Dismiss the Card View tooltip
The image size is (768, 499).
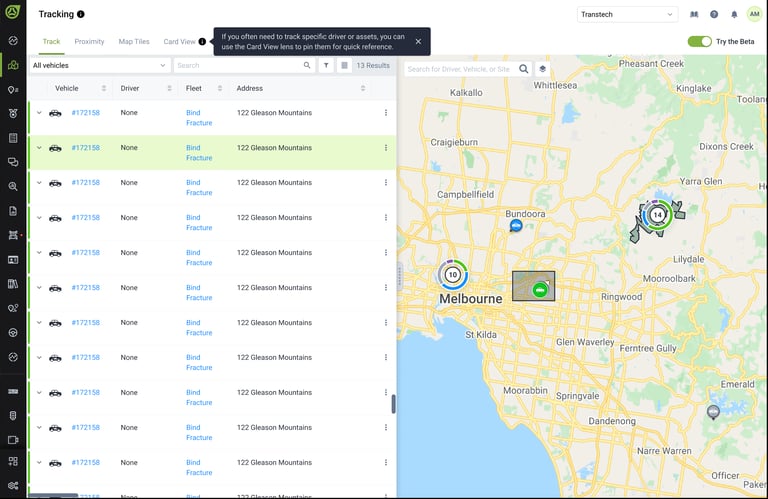tap(418, 42)
